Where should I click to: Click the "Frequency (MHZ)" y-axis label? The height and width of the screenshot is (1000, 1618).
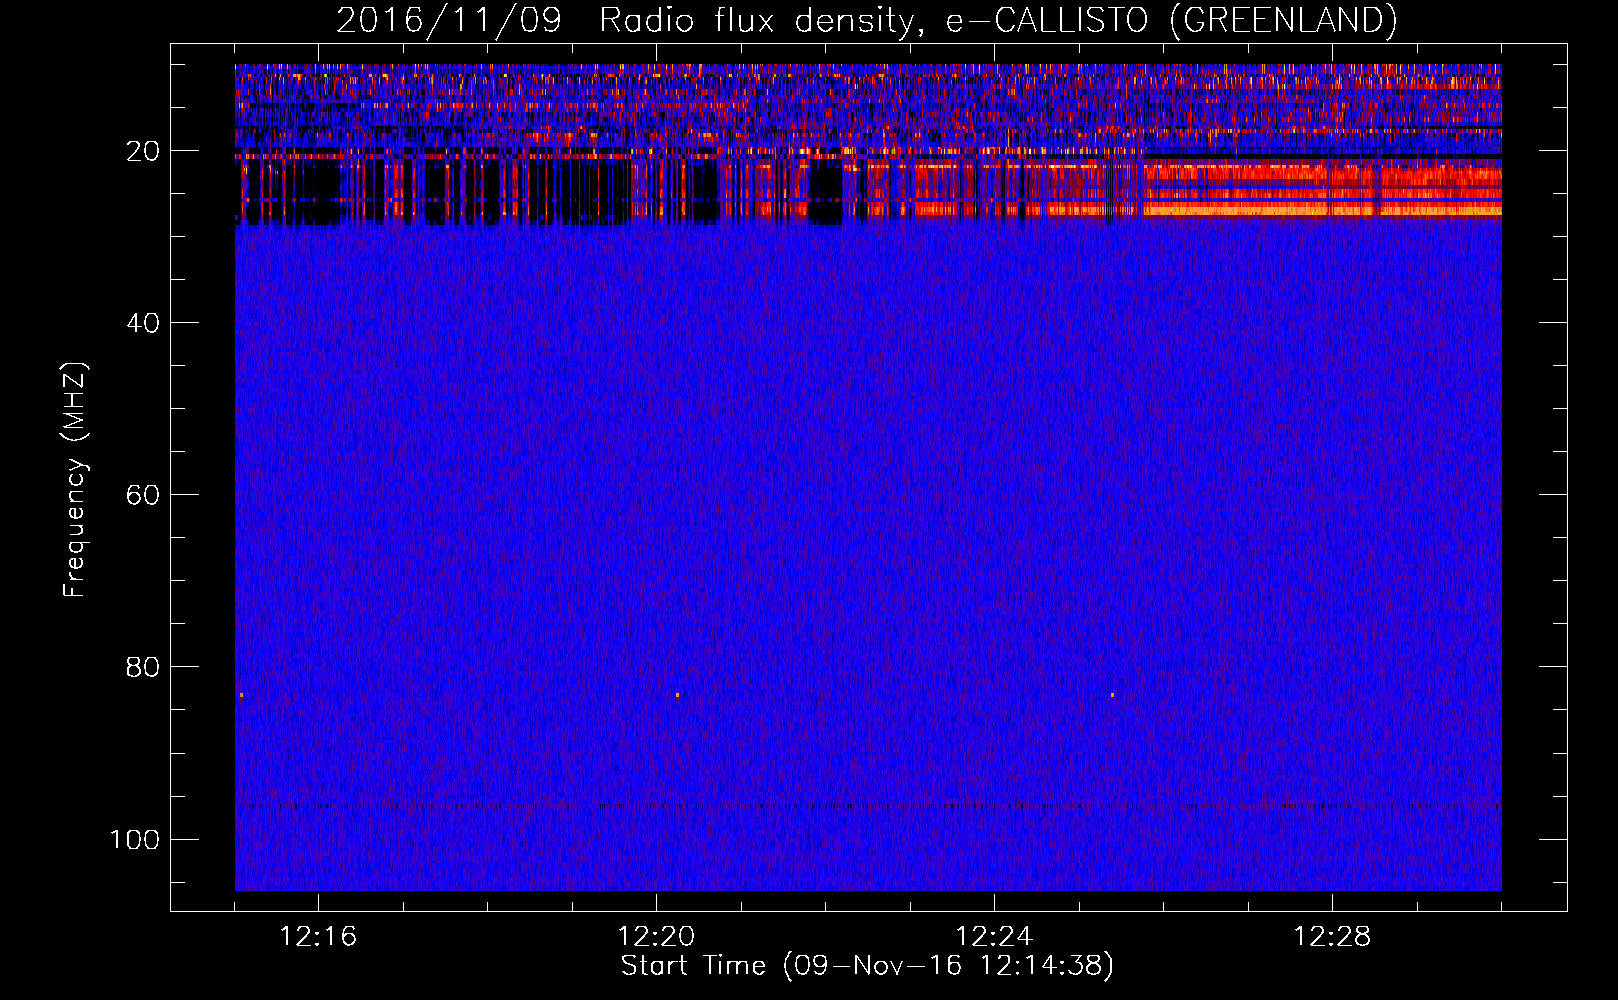[75, 480]
